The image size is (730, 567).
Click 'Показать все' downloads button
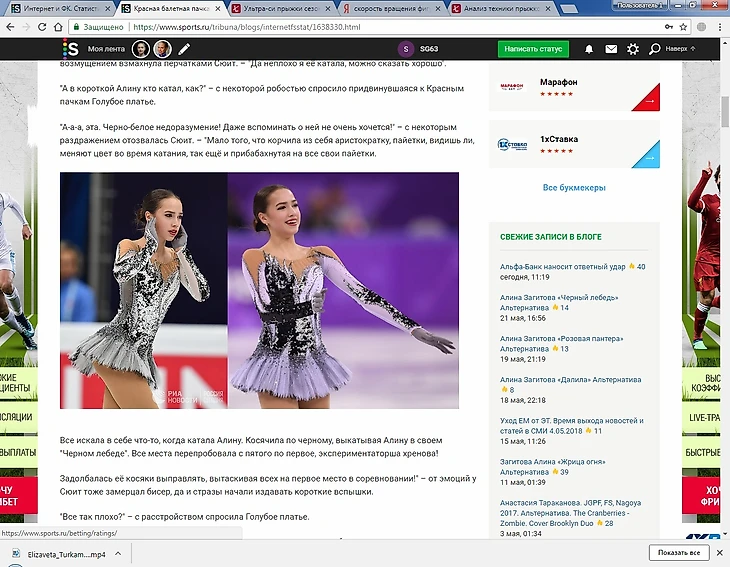678,553
